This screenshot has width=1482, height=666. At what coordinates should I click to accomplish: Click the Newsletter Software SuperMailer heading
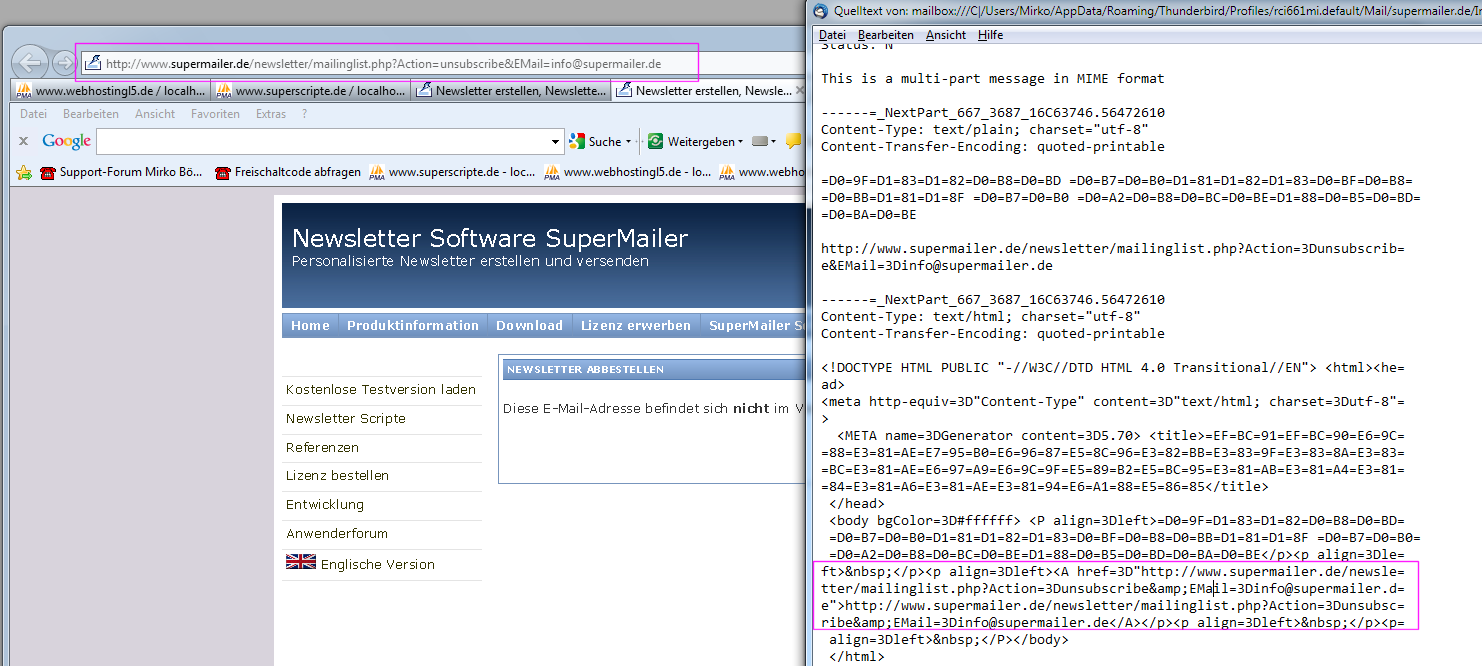[x=490, y=238]
